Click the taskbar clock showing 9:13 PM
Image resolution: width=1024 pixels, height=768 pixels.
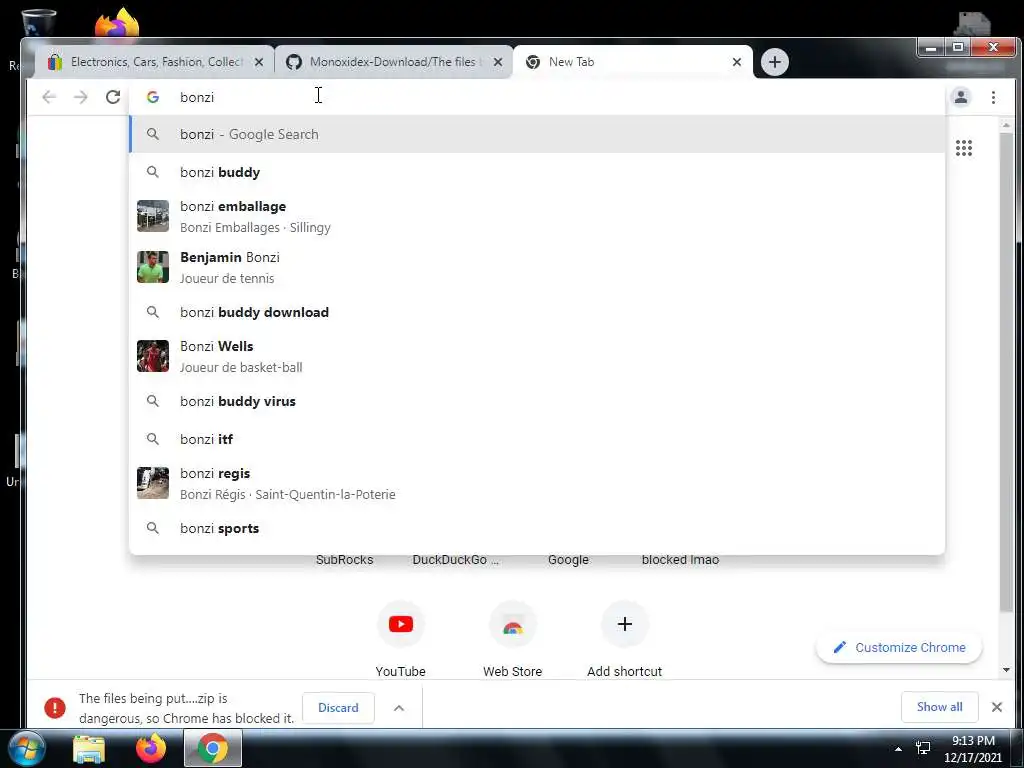pyautogui.click(x=973, y=749)
